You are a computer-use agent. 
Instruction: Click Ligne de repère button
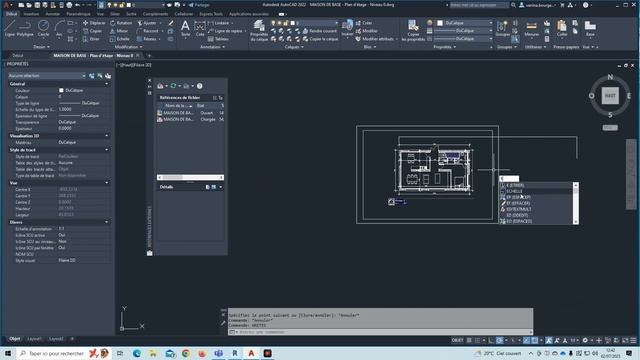[225, 31]
